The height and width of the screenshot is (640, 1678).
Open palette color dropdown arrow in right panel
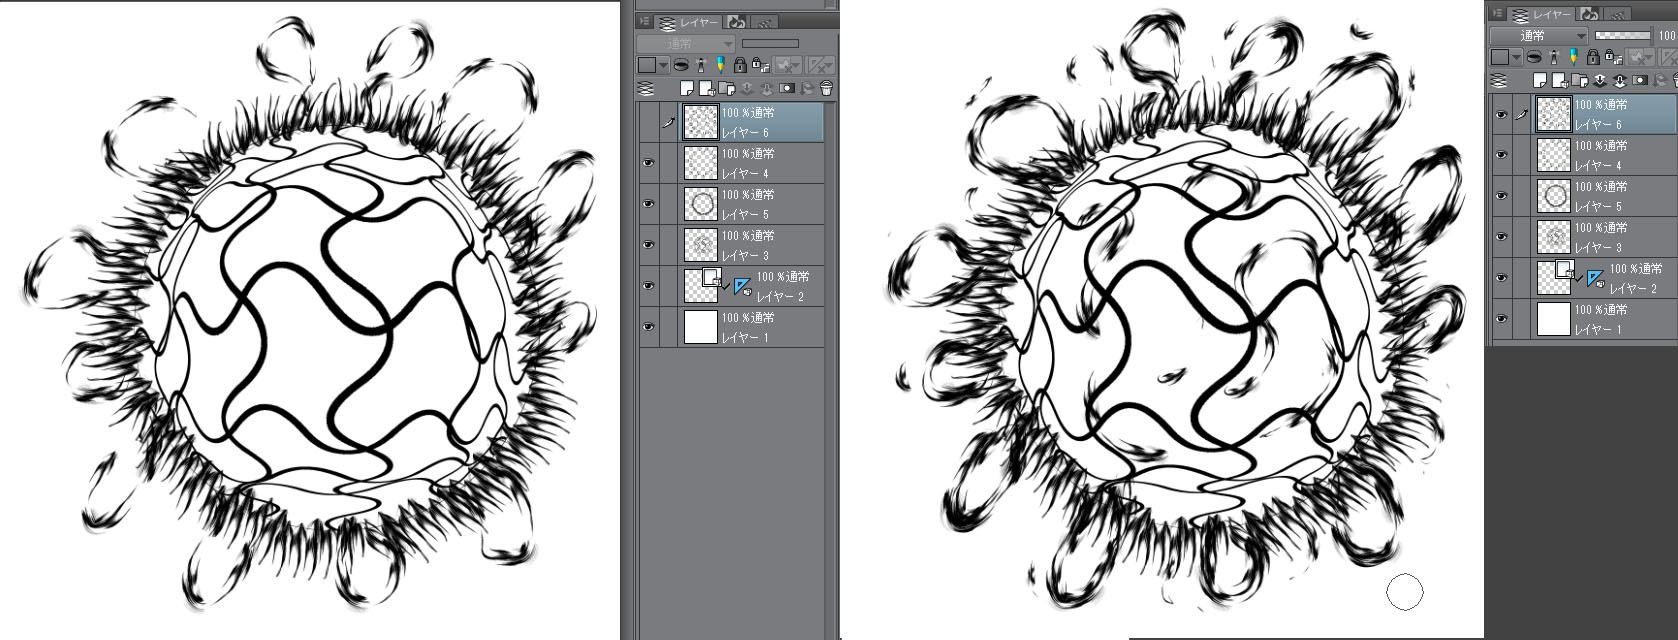[x=1516, y=57]
